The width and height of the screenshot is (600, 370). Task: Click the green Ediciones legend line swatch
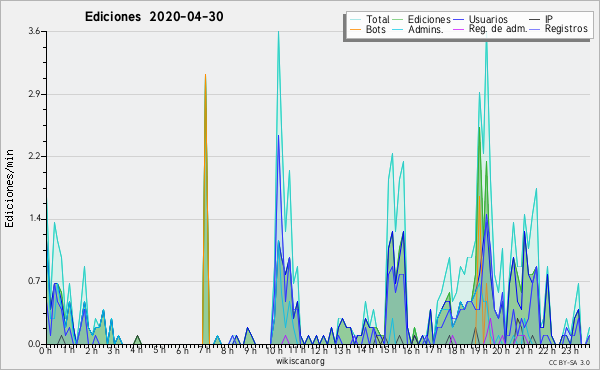point(398,20)
